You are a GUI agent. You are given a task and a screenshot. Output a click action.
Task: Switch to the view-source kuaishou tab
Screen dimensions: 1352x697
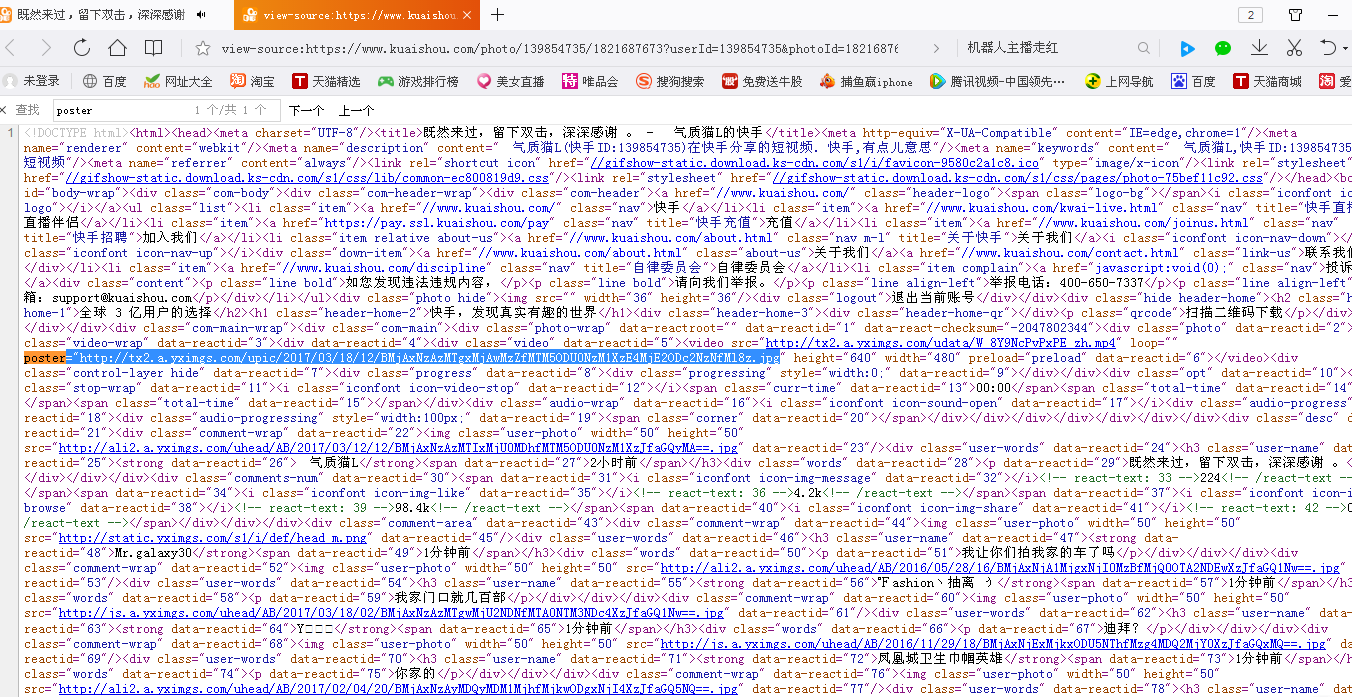tap(350, 15)
